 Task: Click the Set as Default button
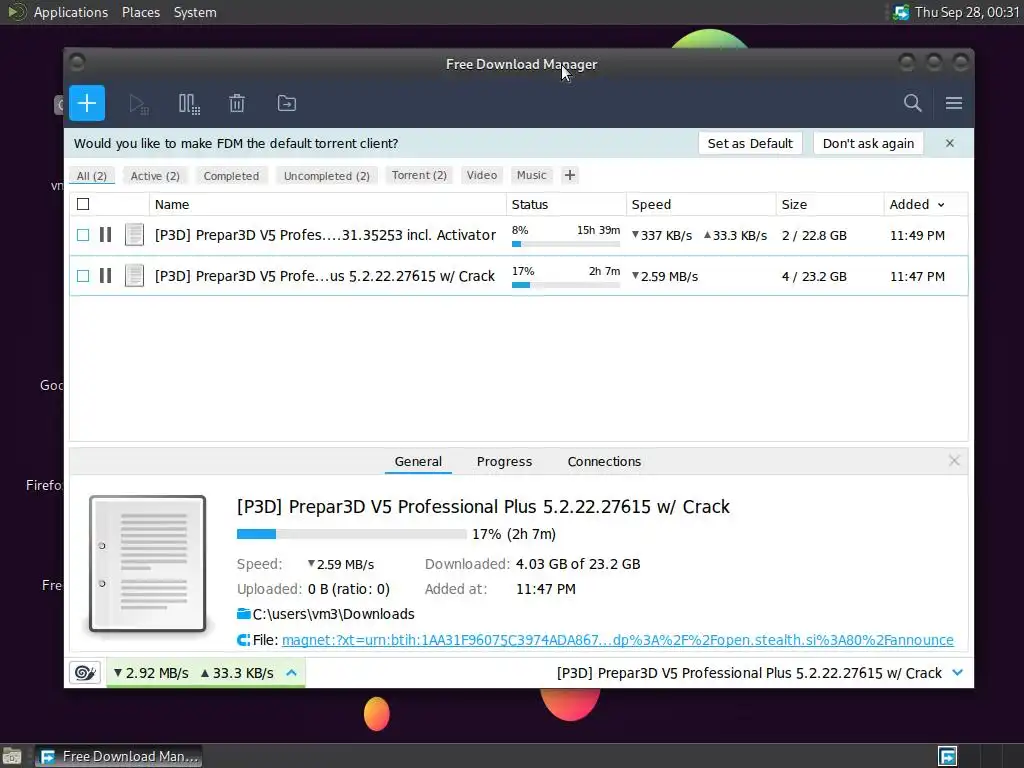pos(750,144)
